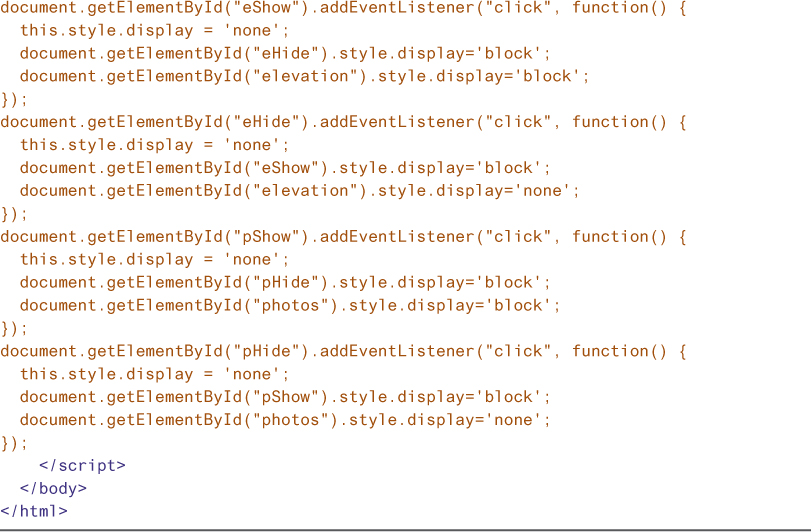Click the line setting "elevation" display to 'block'
The height and width of the screenshot is (532, 811).
pyautogui.click(x=305, y=77)
